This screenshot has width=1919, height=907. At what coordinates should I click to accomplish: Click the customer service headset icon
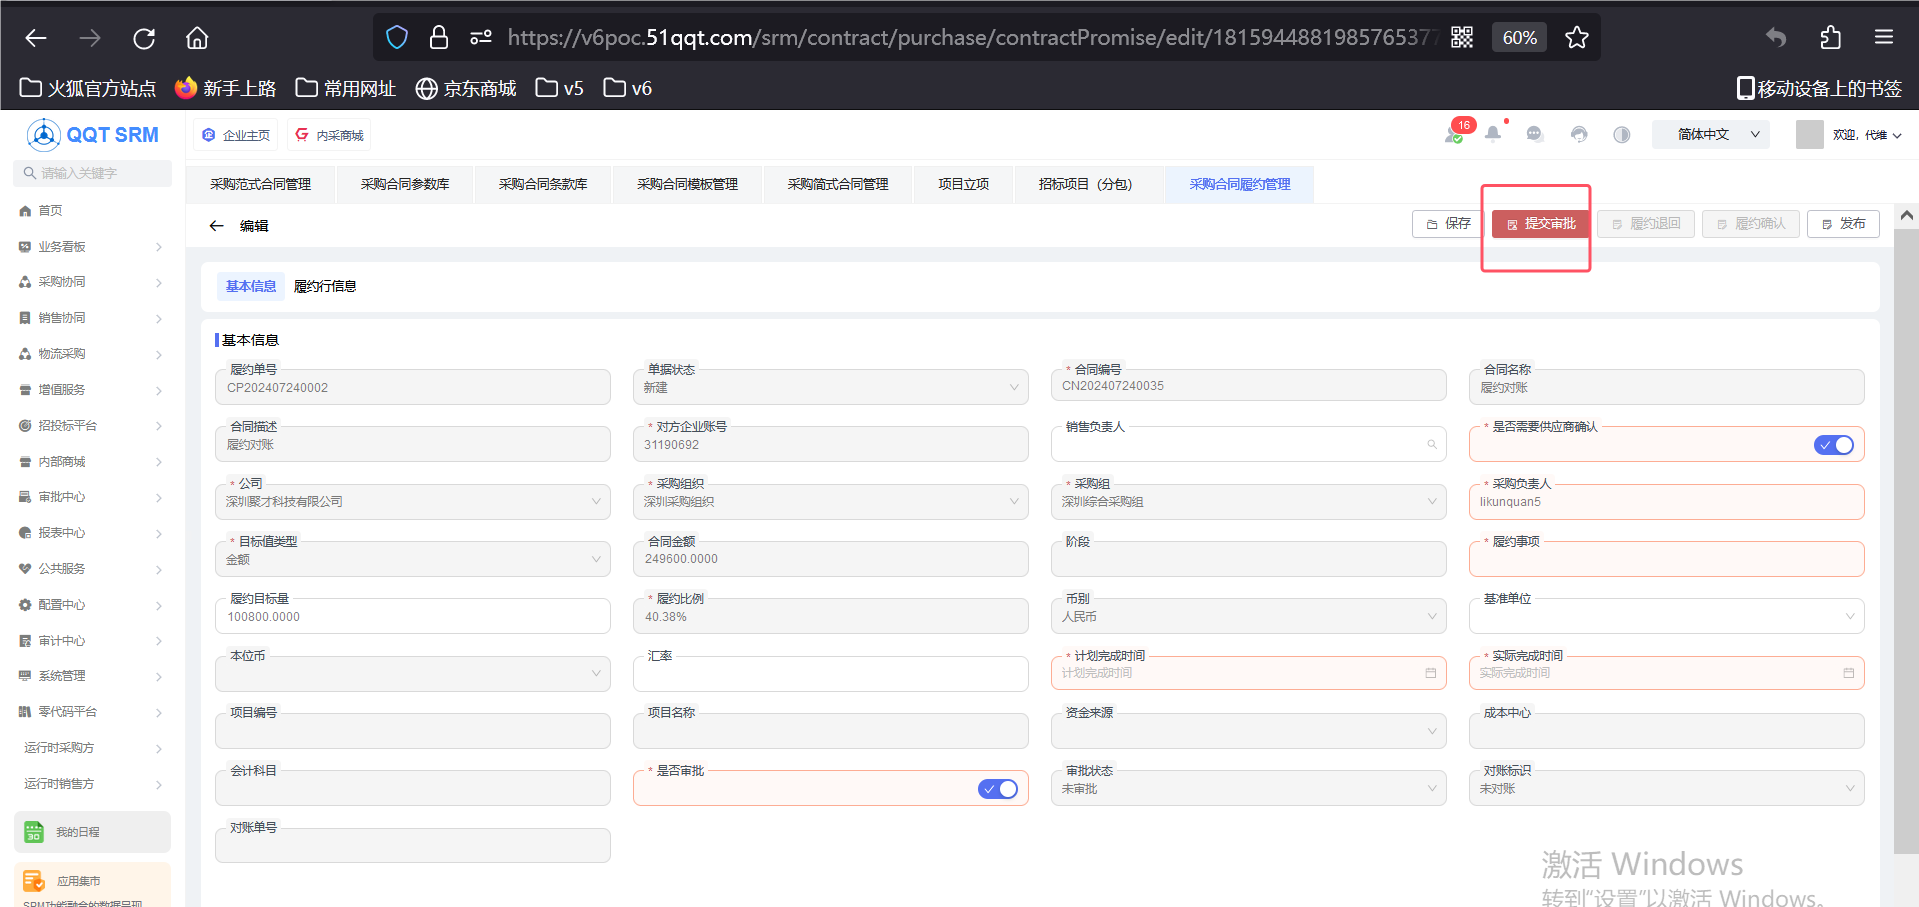1579,134
